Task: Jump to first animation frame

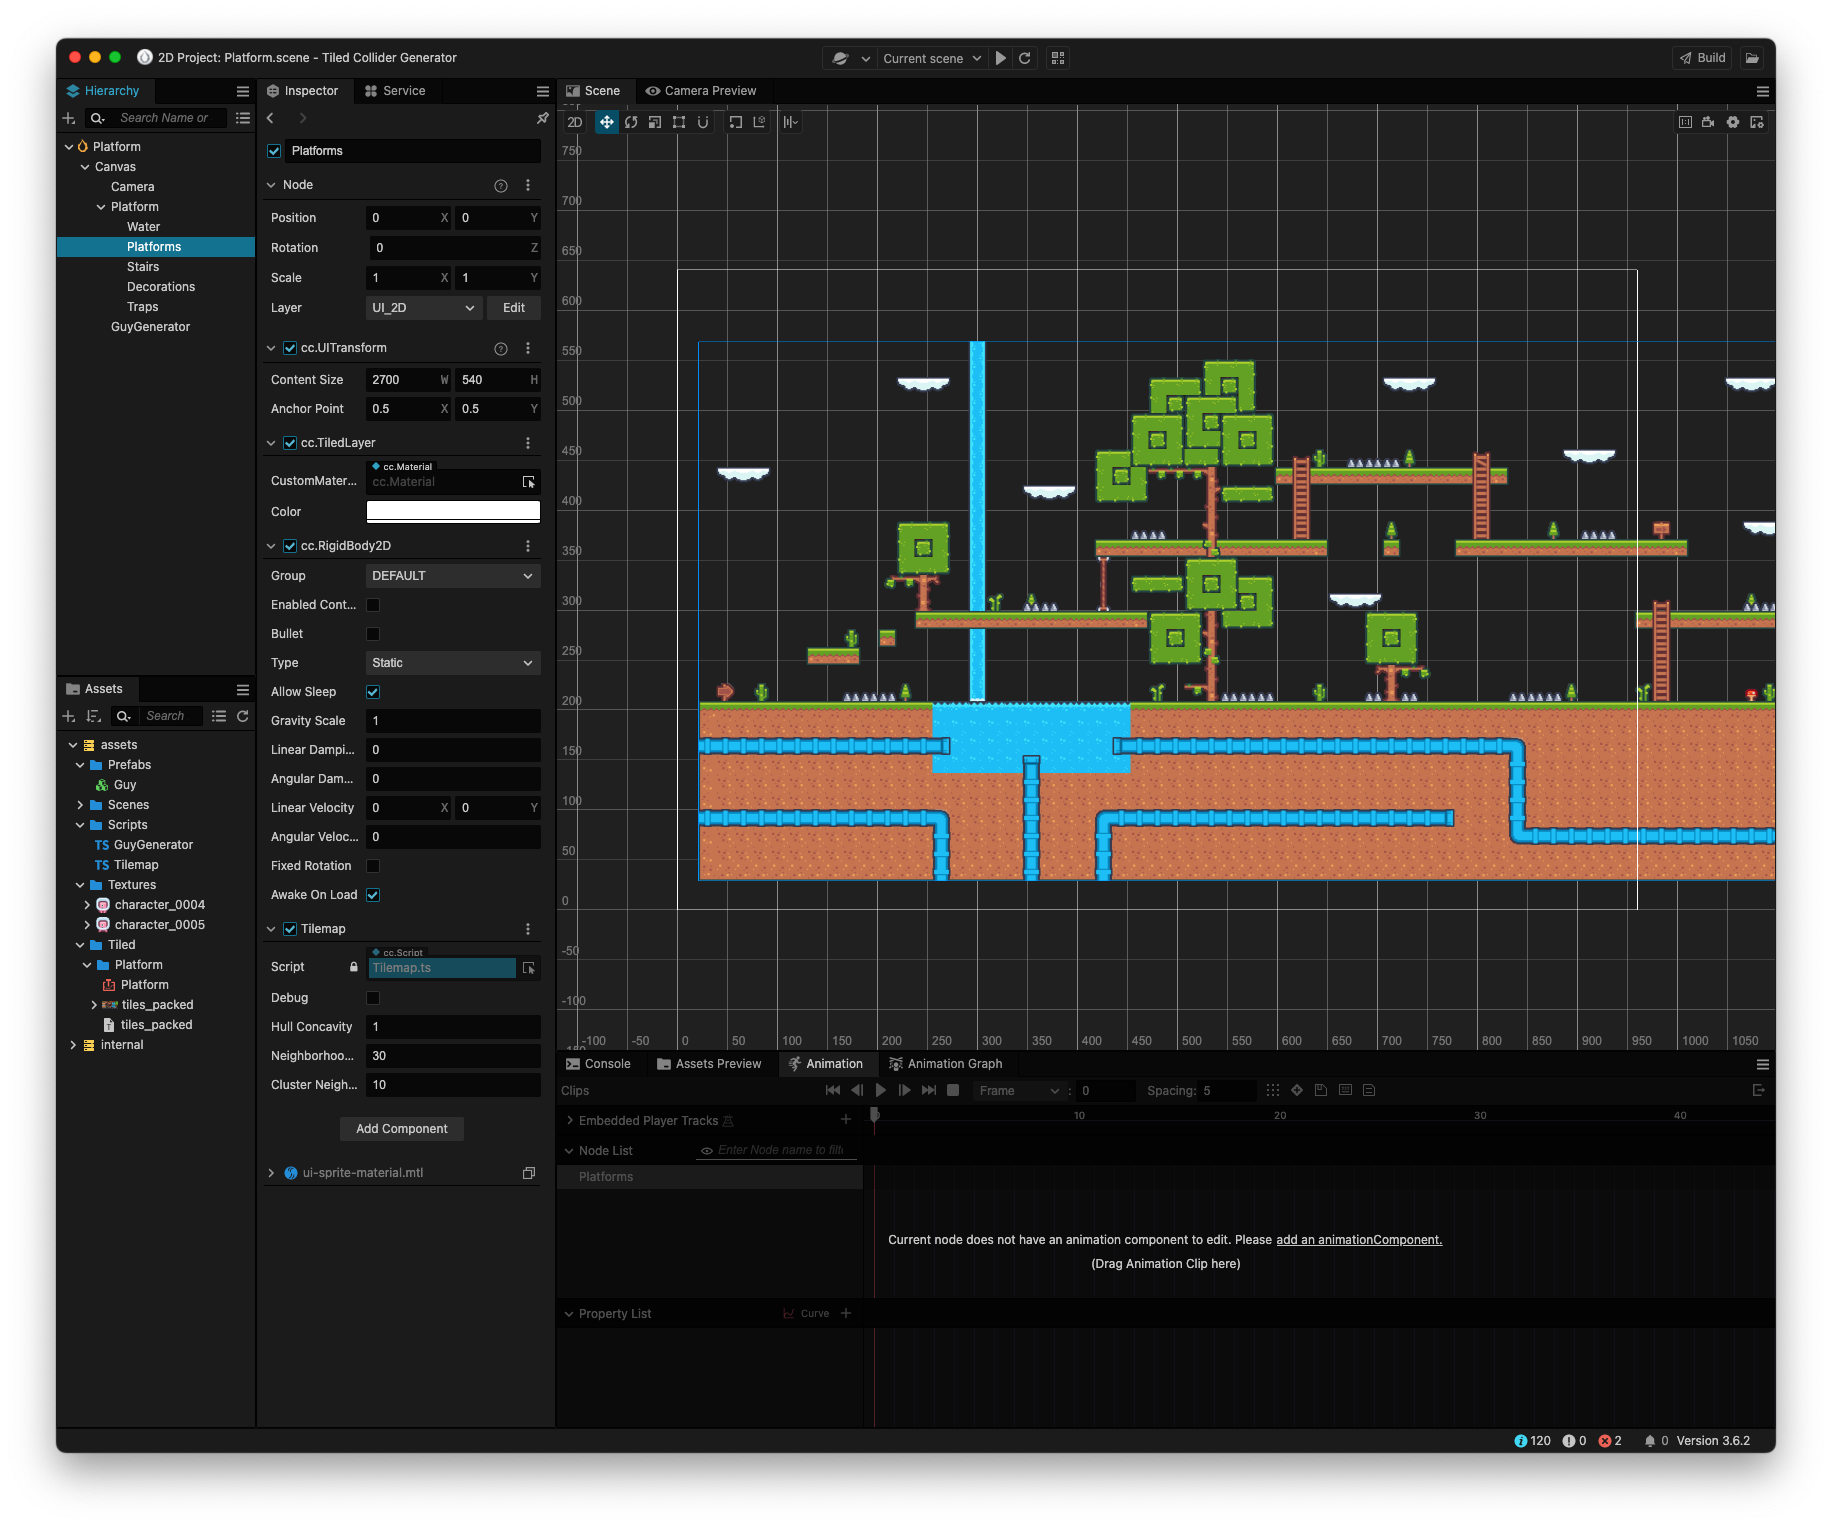Action: click(833, 1090)
